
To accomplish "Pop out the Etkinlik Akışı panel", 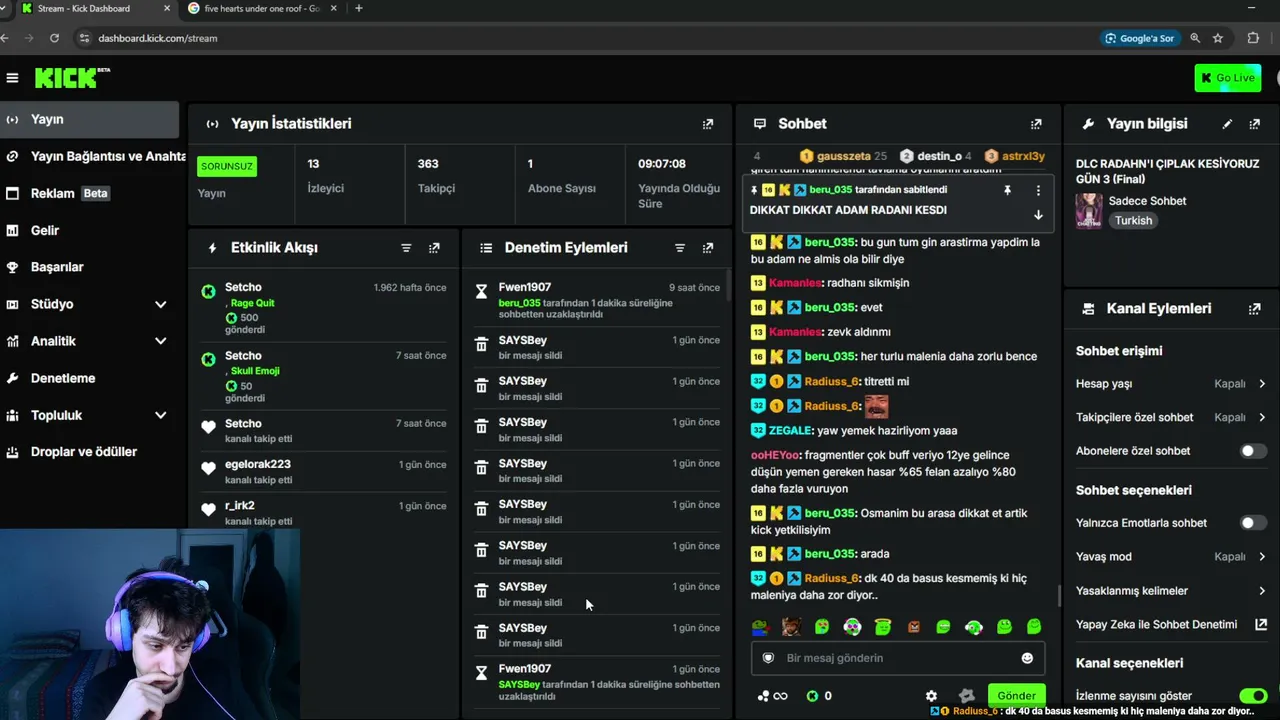I will (x=434, y=248).
